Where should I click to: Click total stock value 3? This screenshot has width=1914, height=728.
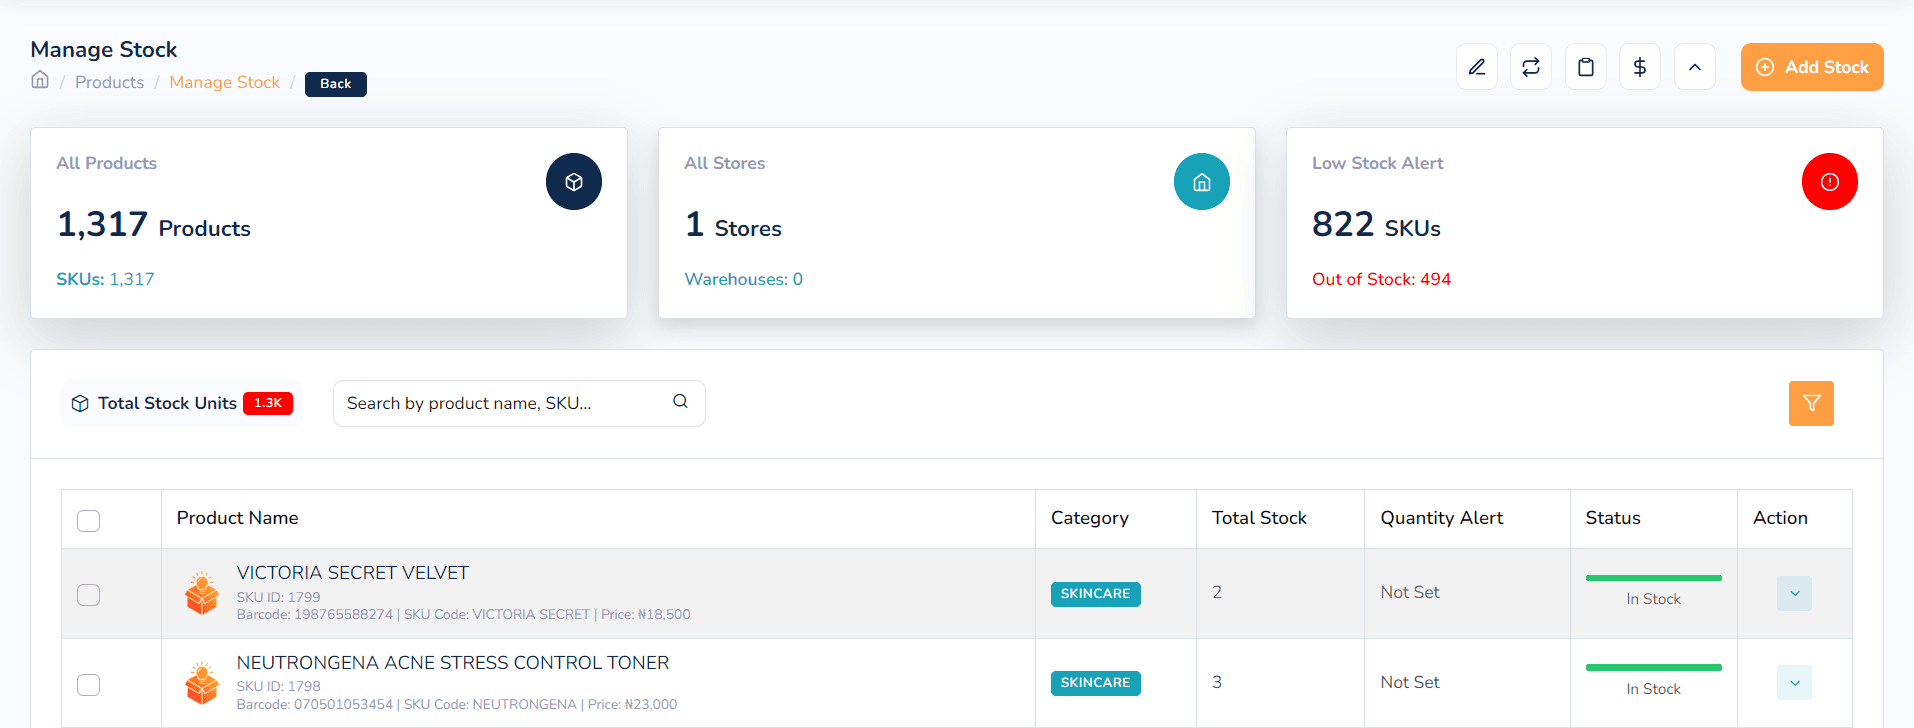pyautogui.click(x=1217, y=682)
